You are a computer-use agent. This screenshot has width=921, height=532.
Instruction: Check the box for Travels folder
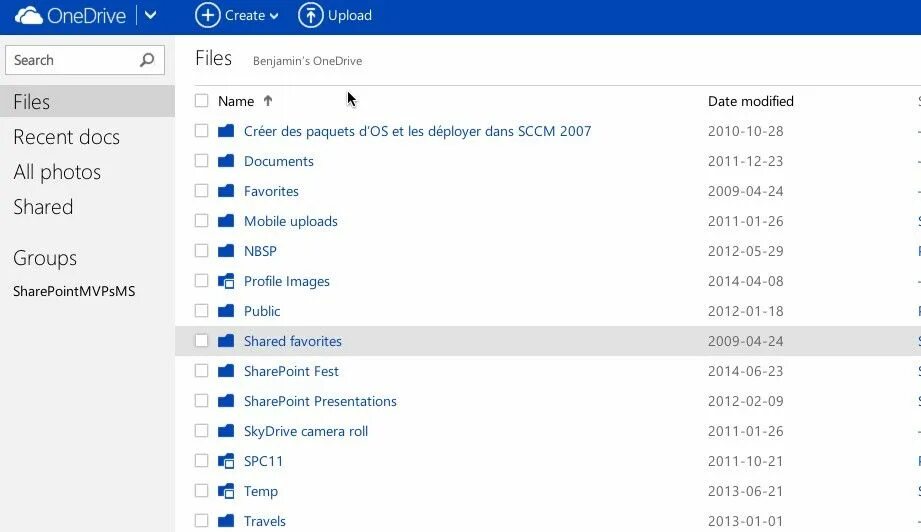[201, 520]
